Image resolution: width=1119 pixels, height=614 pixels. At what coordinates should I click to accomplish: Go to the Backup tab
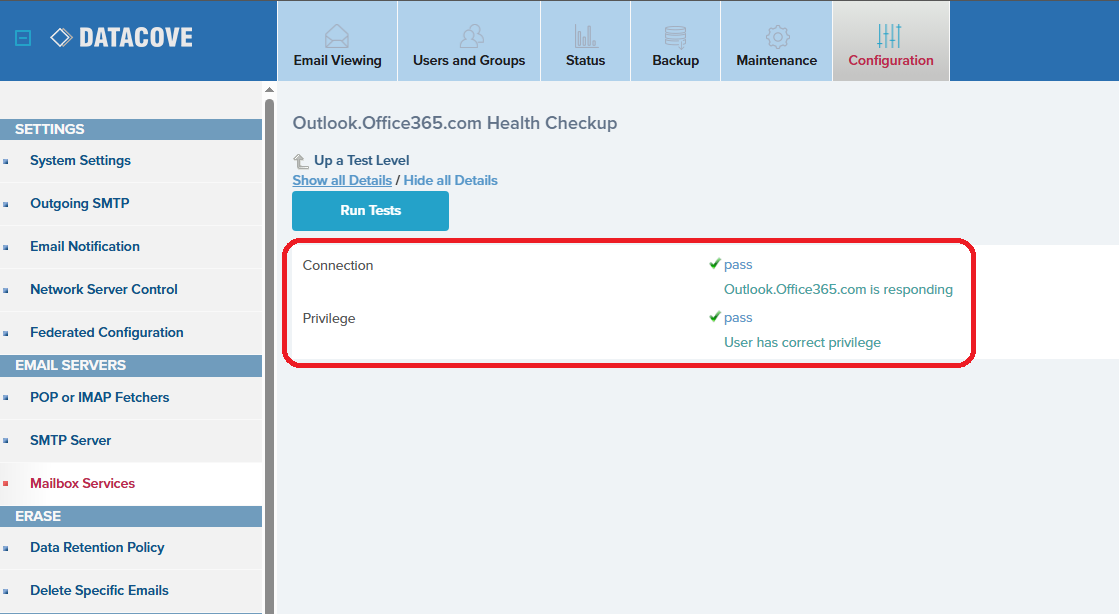tap(675, 41)
